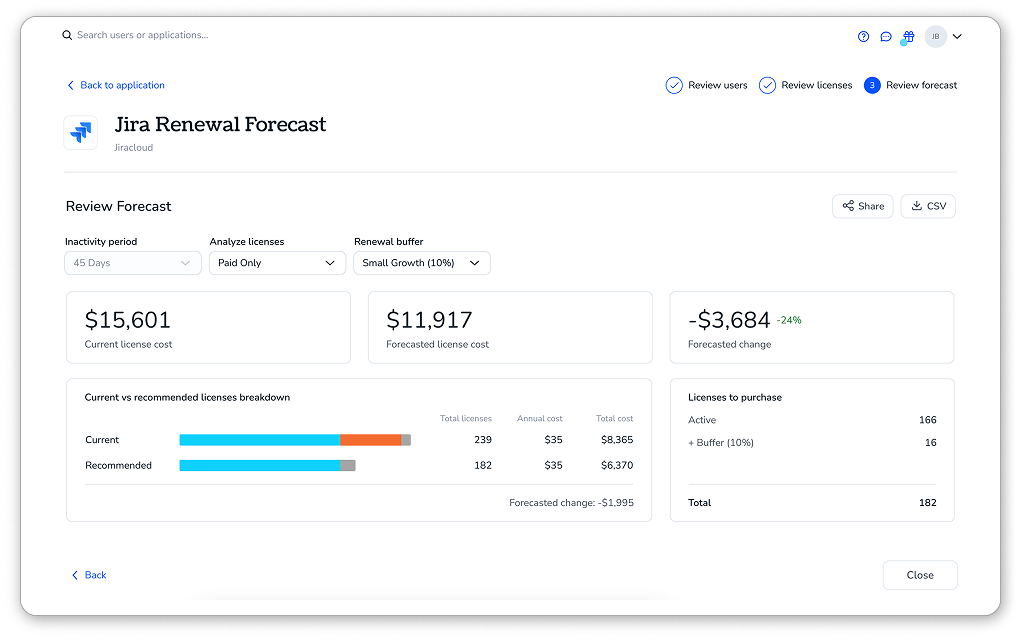This screenshot has width=1021, height=640.
Task: Click the gift box icon
Action: (908, 37)
